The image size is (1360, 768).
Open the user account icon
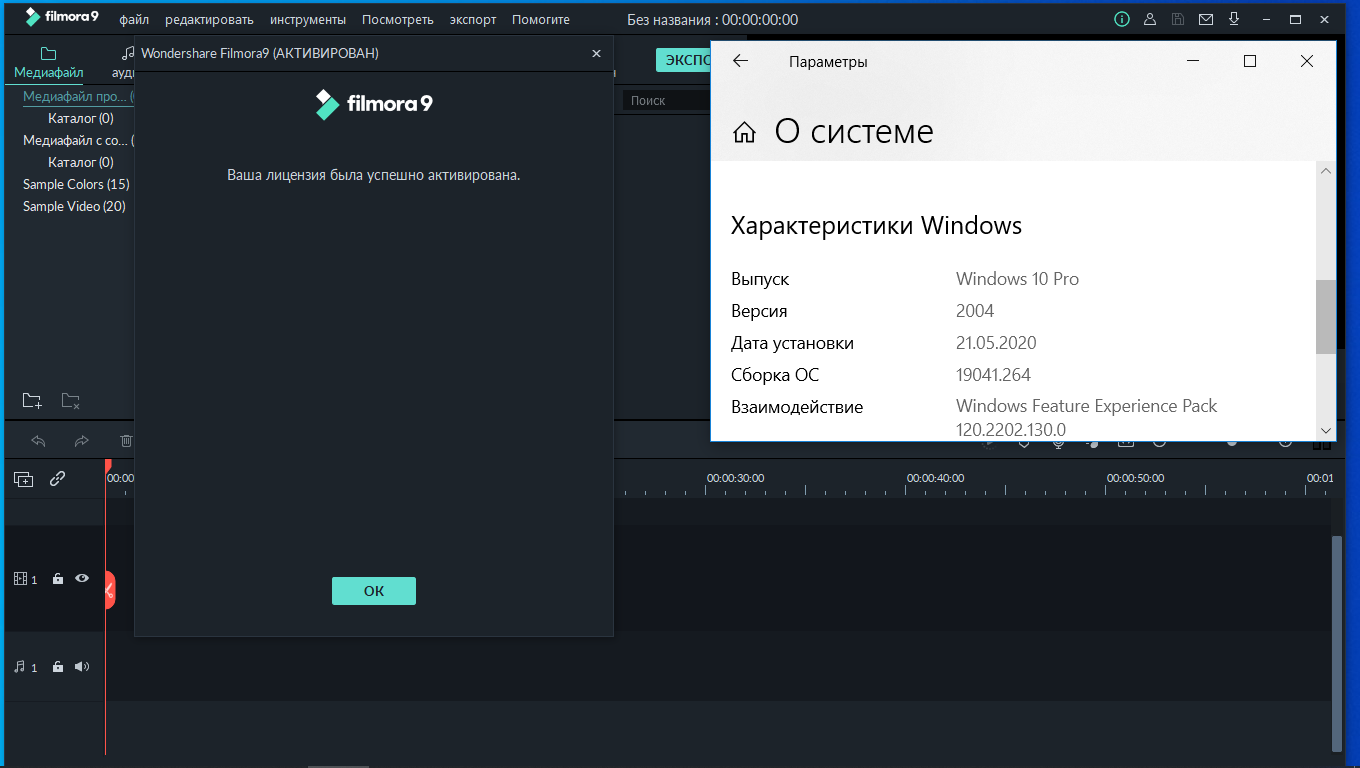pos(1150,19)
